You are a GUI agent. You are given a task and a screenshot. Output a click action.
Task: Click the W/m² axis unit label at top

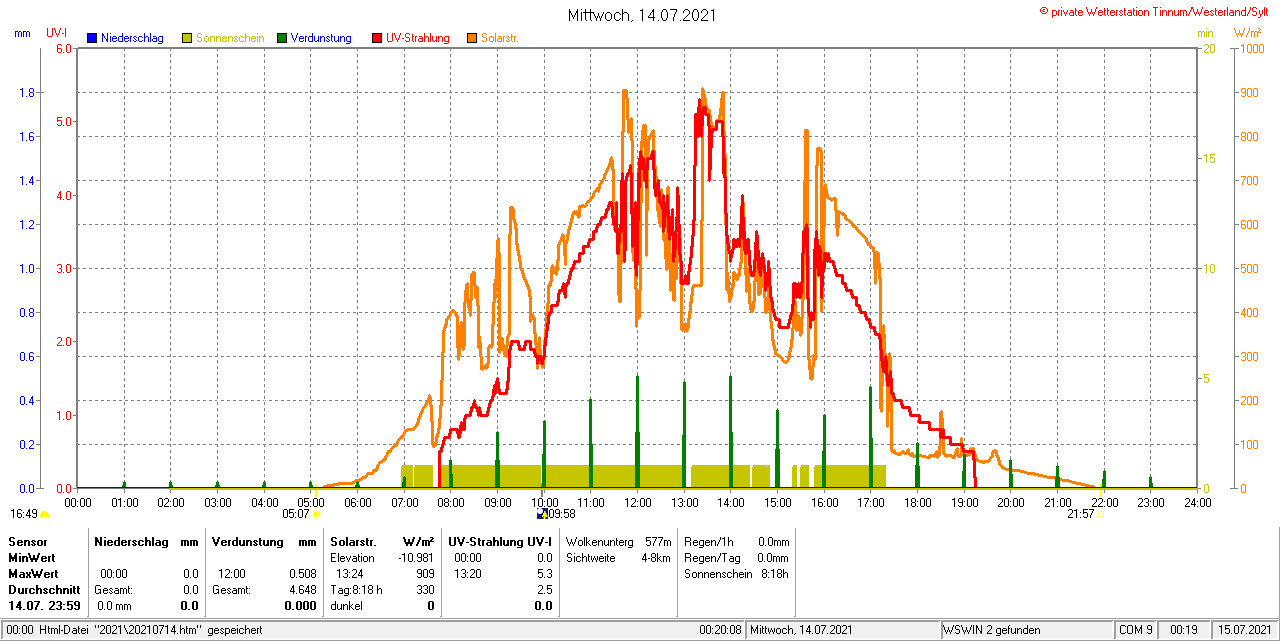click(x=1247, y=33)
